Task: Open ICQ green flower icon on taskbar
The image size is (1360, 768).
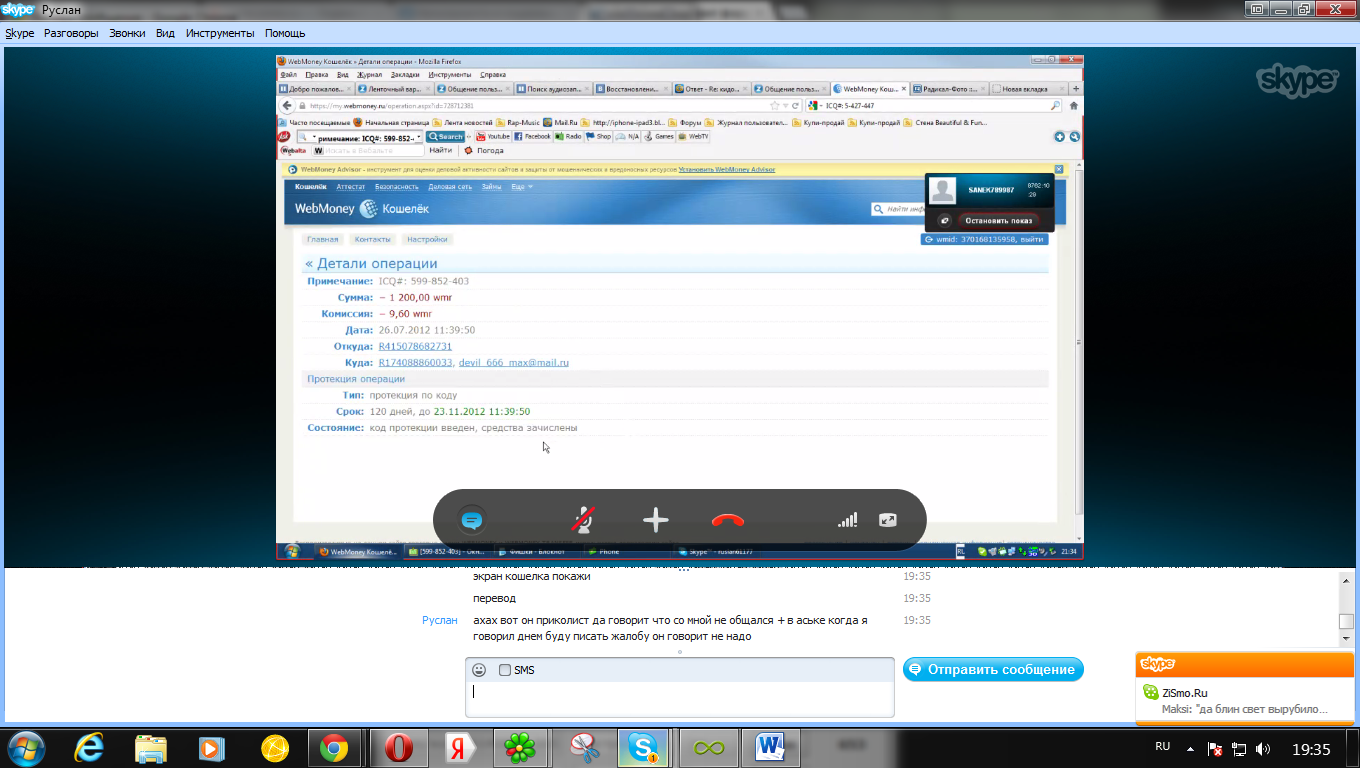Action: (x=518, y=747)
